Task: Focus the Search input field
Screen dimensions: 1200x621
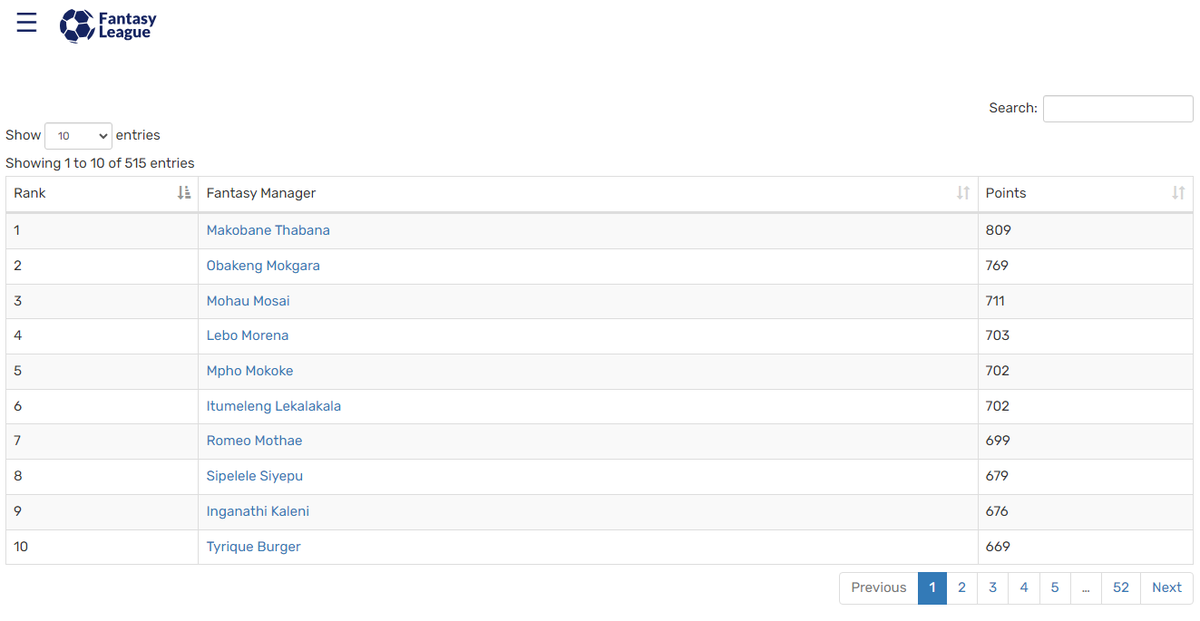Action: click(1118, 108)
